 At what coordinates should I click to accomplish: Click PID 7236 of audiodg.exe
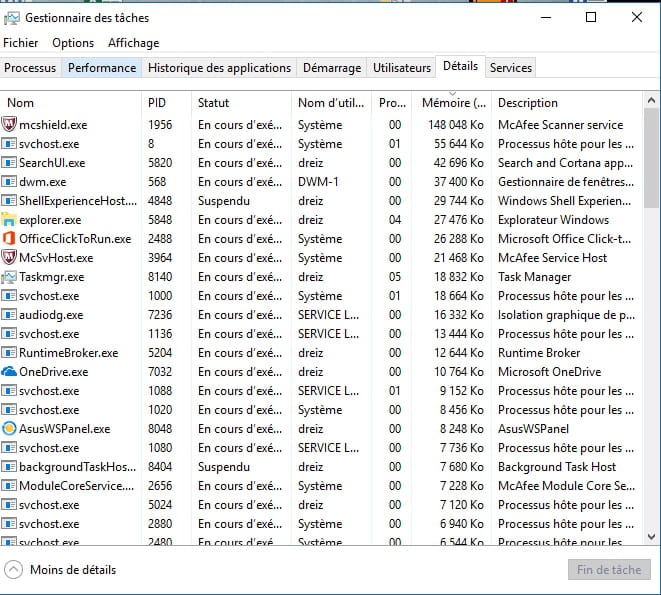(160, 315)
